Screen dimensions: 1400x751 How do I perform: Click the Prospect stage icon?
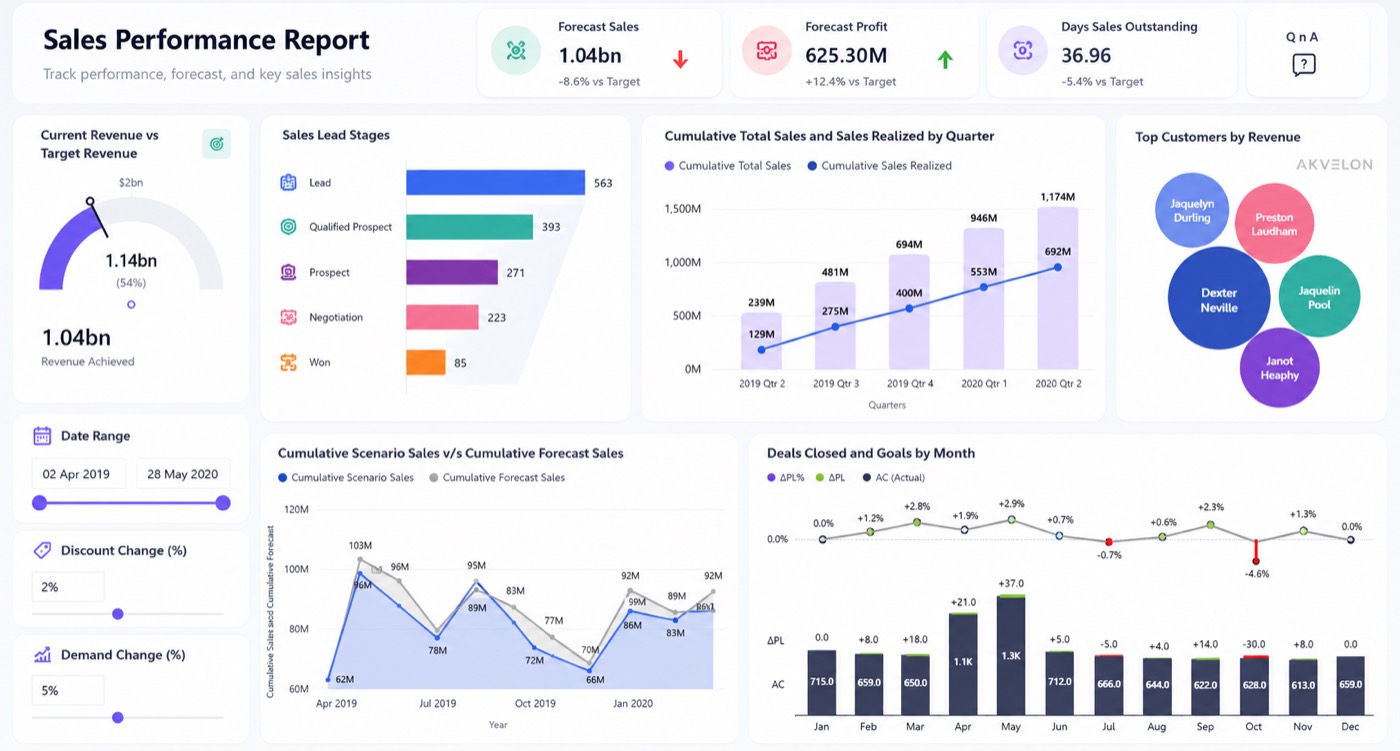[289, 272]
